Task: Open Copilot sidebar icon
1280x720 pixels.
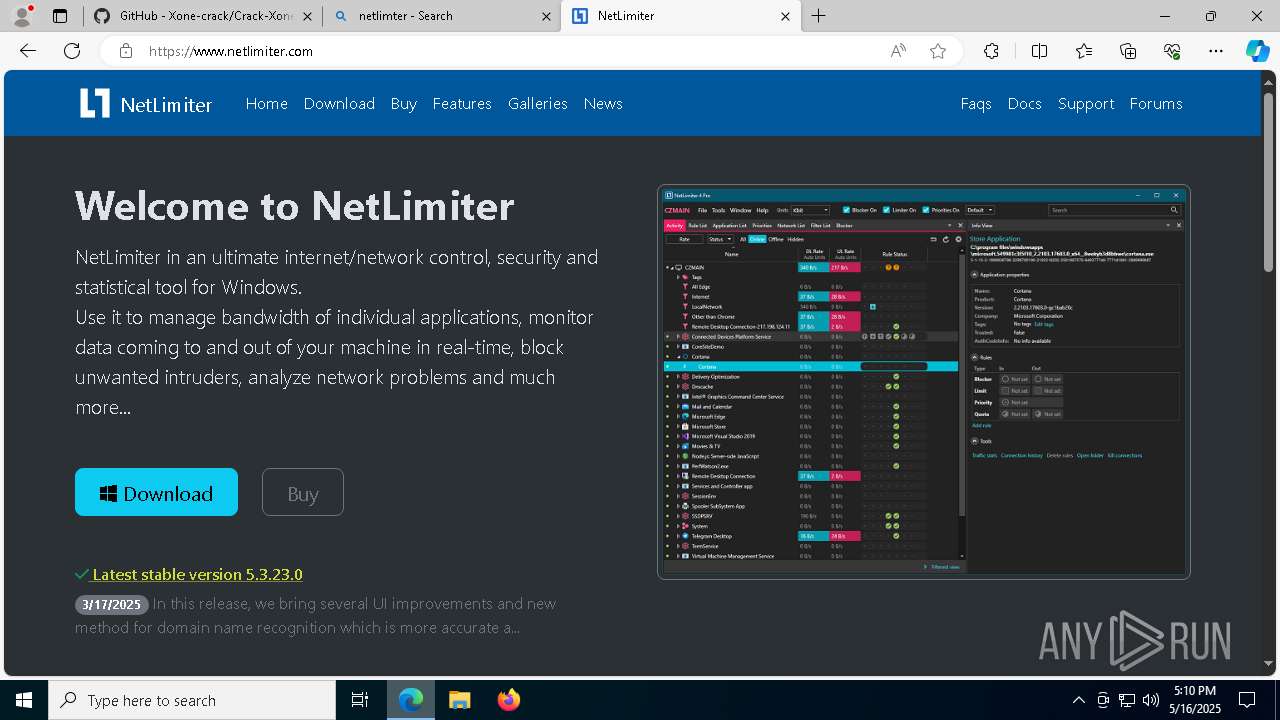Action: (x=1258, y=51)
